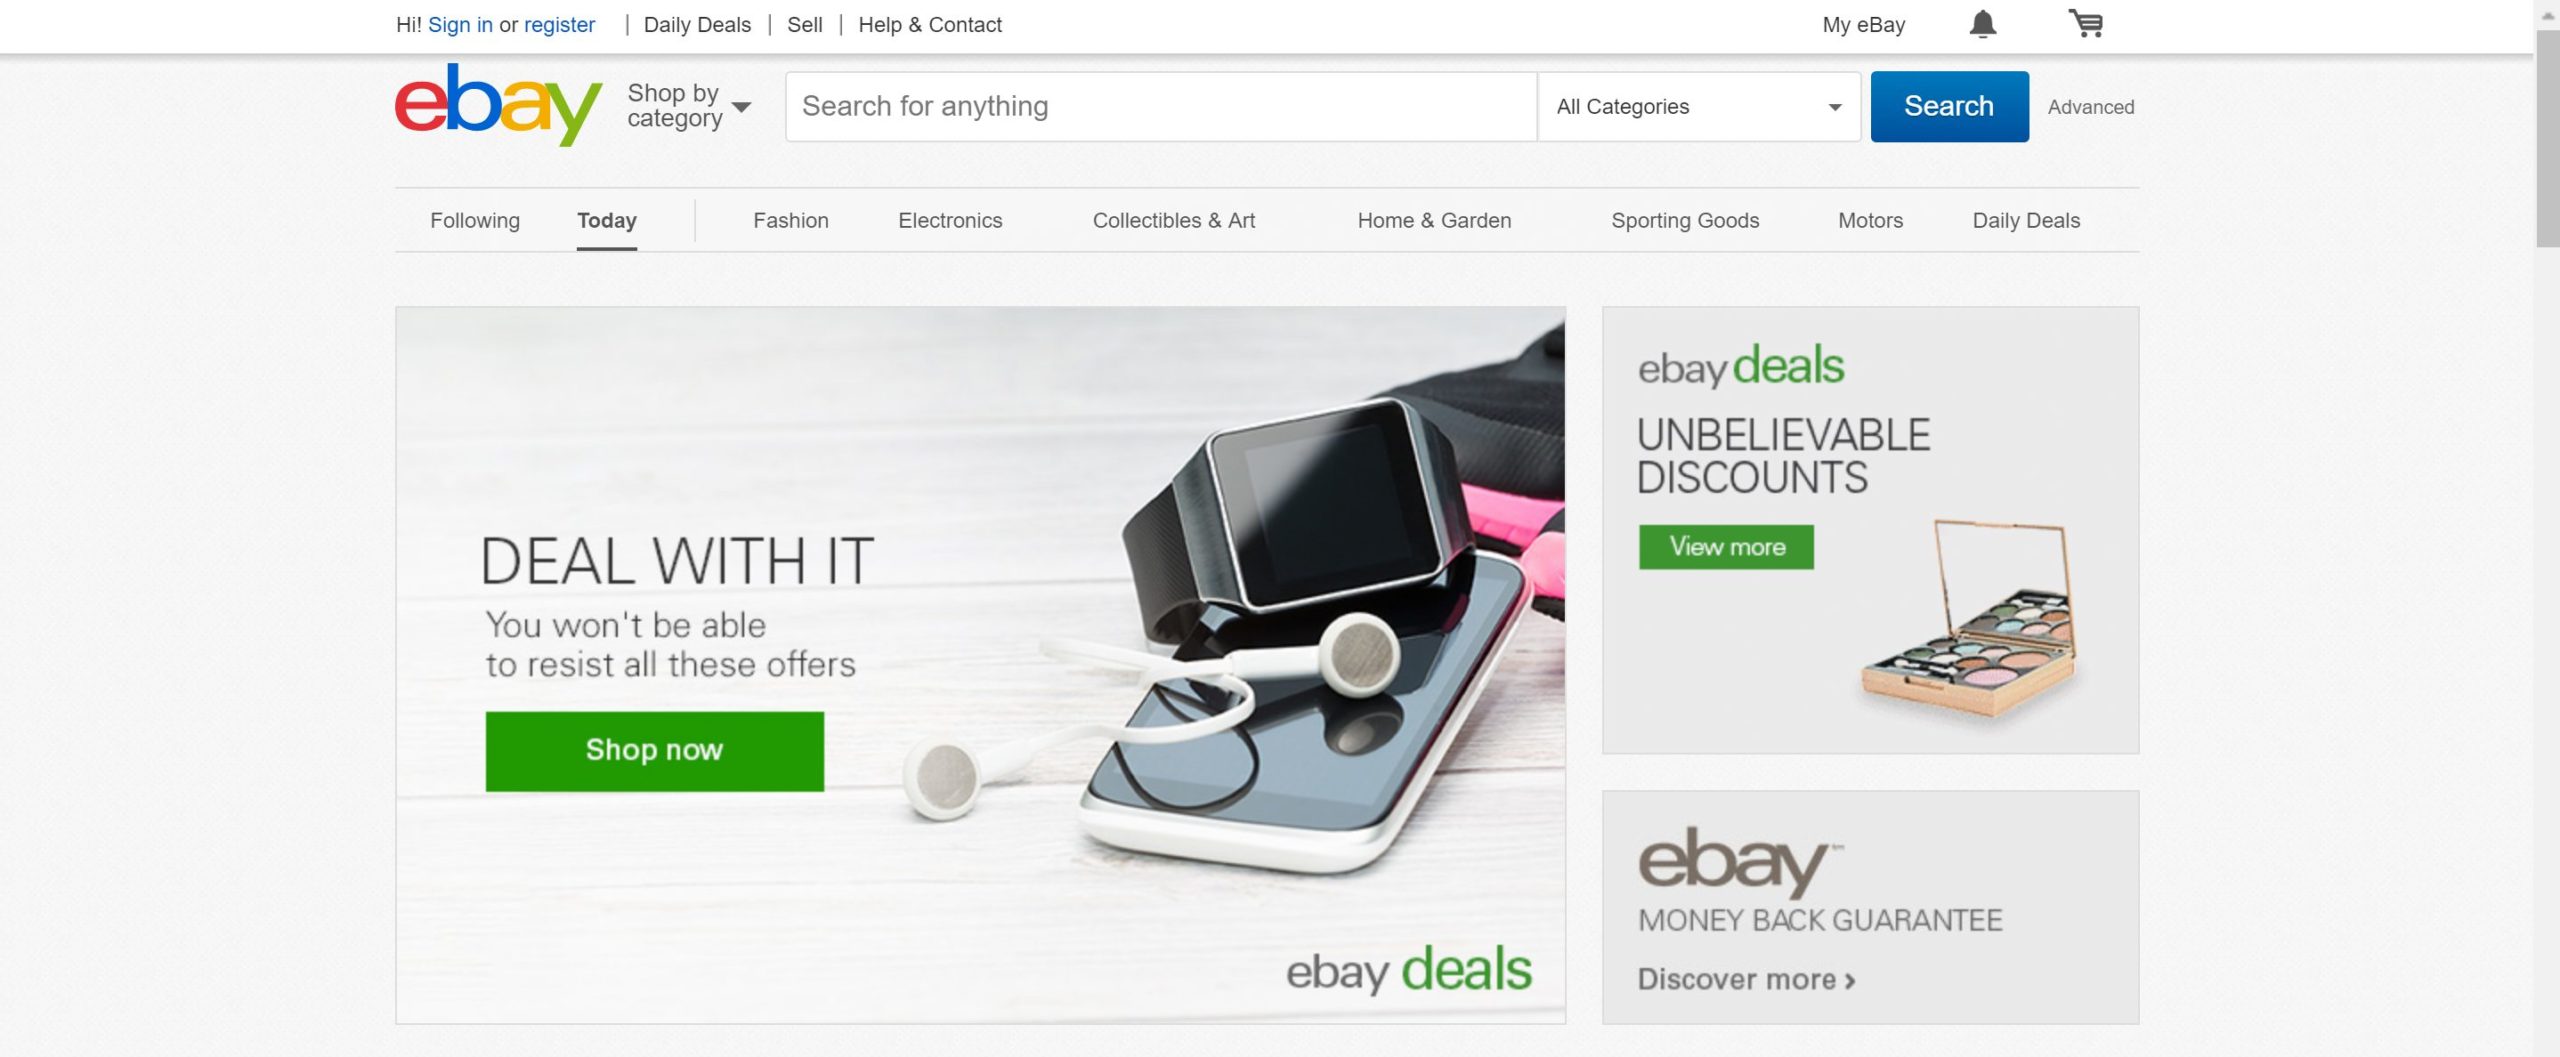2560x1057 pixels.
Task: Click the Shop by category arrow
Action: (741, 106)
